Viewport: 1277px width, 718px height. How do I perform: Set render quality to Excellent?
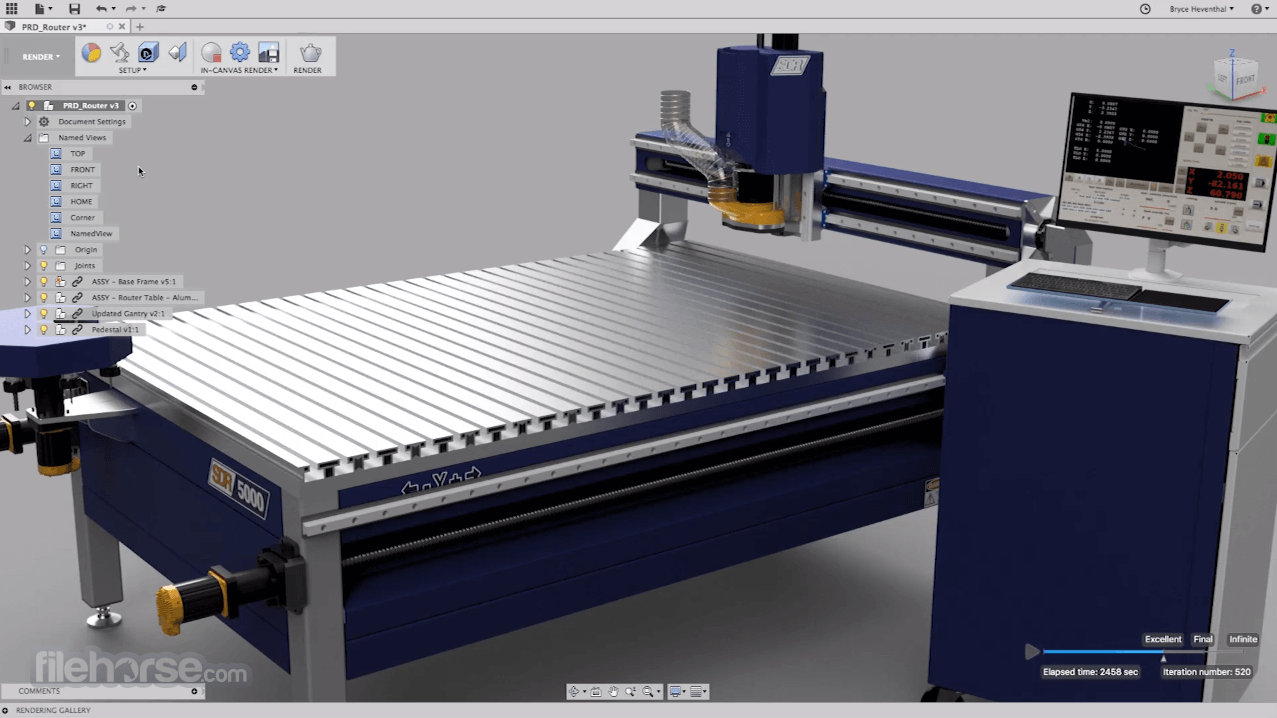tap(1163, 640)
